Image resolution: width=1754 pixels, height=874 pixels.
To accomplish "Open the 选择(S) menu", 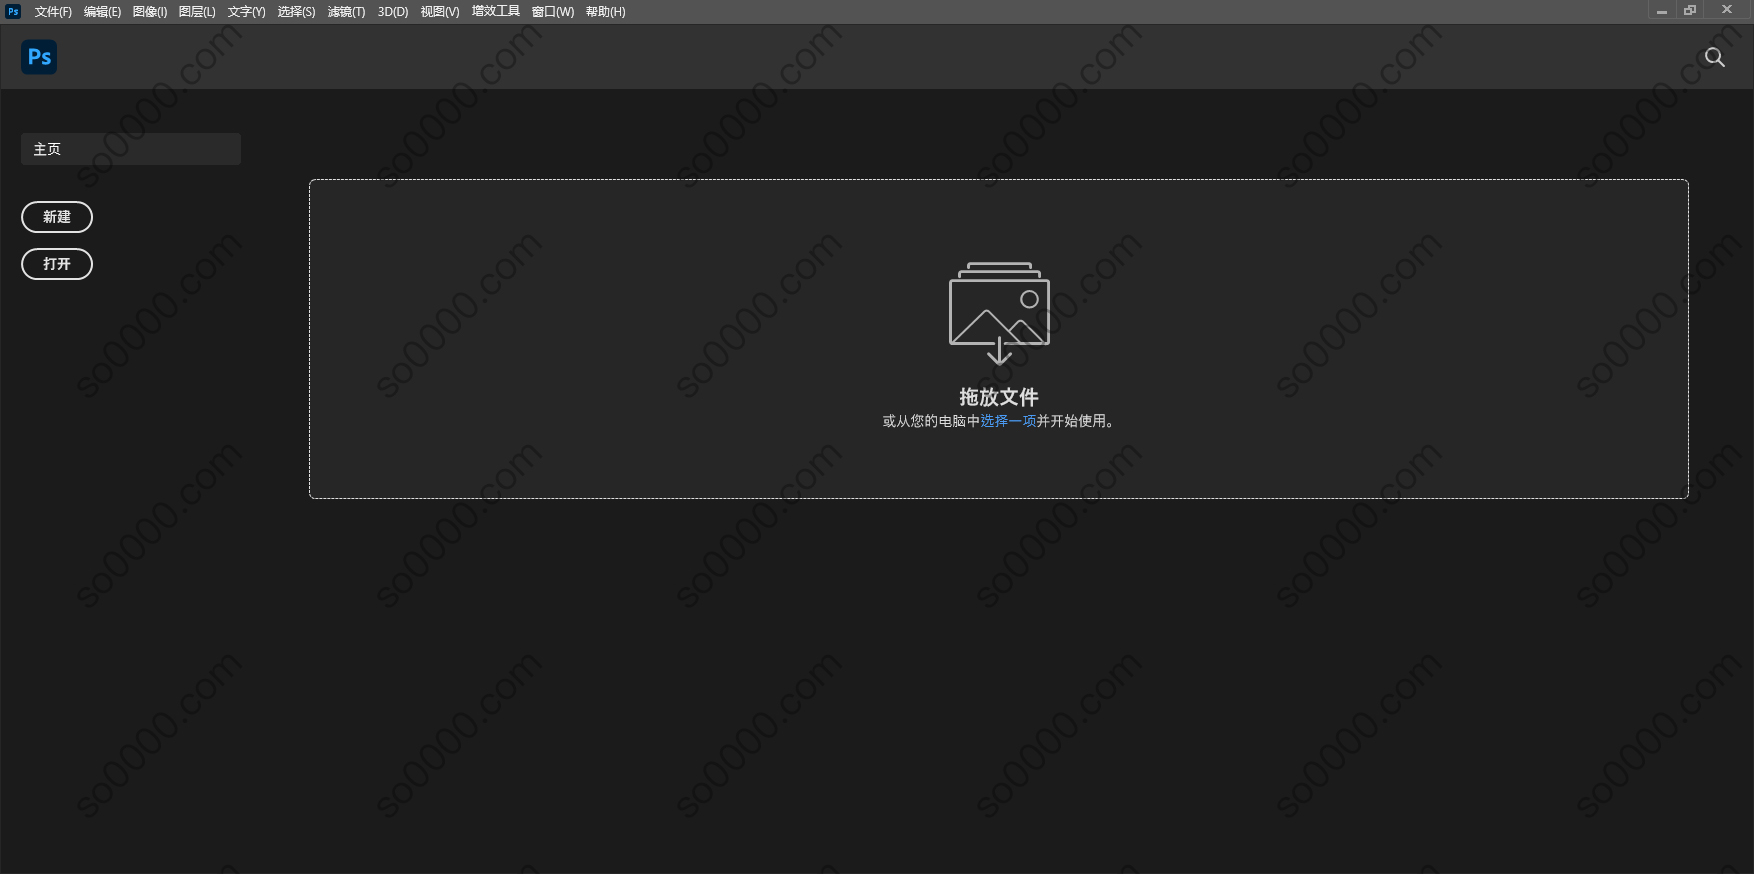I will 296,12.
